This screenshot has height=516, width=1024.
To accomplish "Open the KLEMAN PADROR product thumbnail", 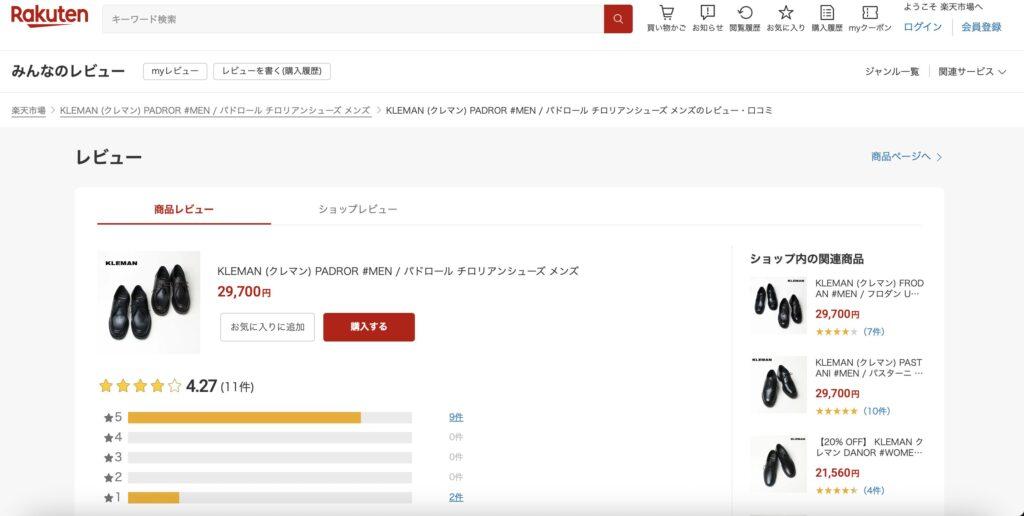I will [x=149, y=302].
